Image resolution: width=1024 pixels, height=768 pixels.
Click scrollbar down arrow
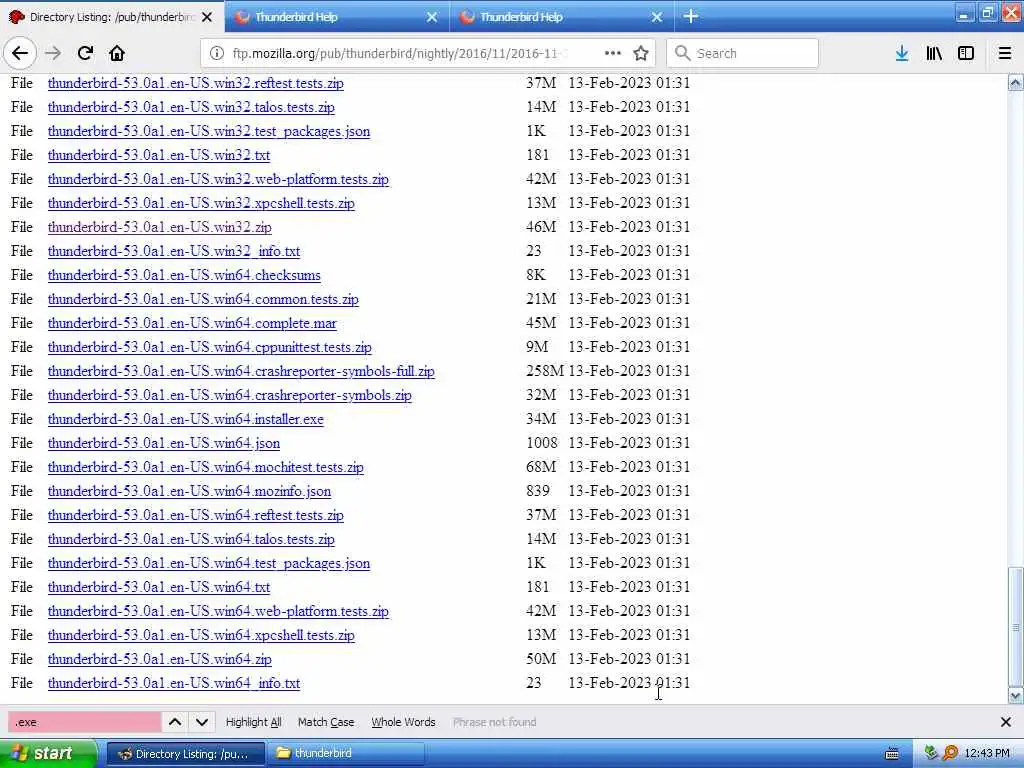click(1016, 696)
